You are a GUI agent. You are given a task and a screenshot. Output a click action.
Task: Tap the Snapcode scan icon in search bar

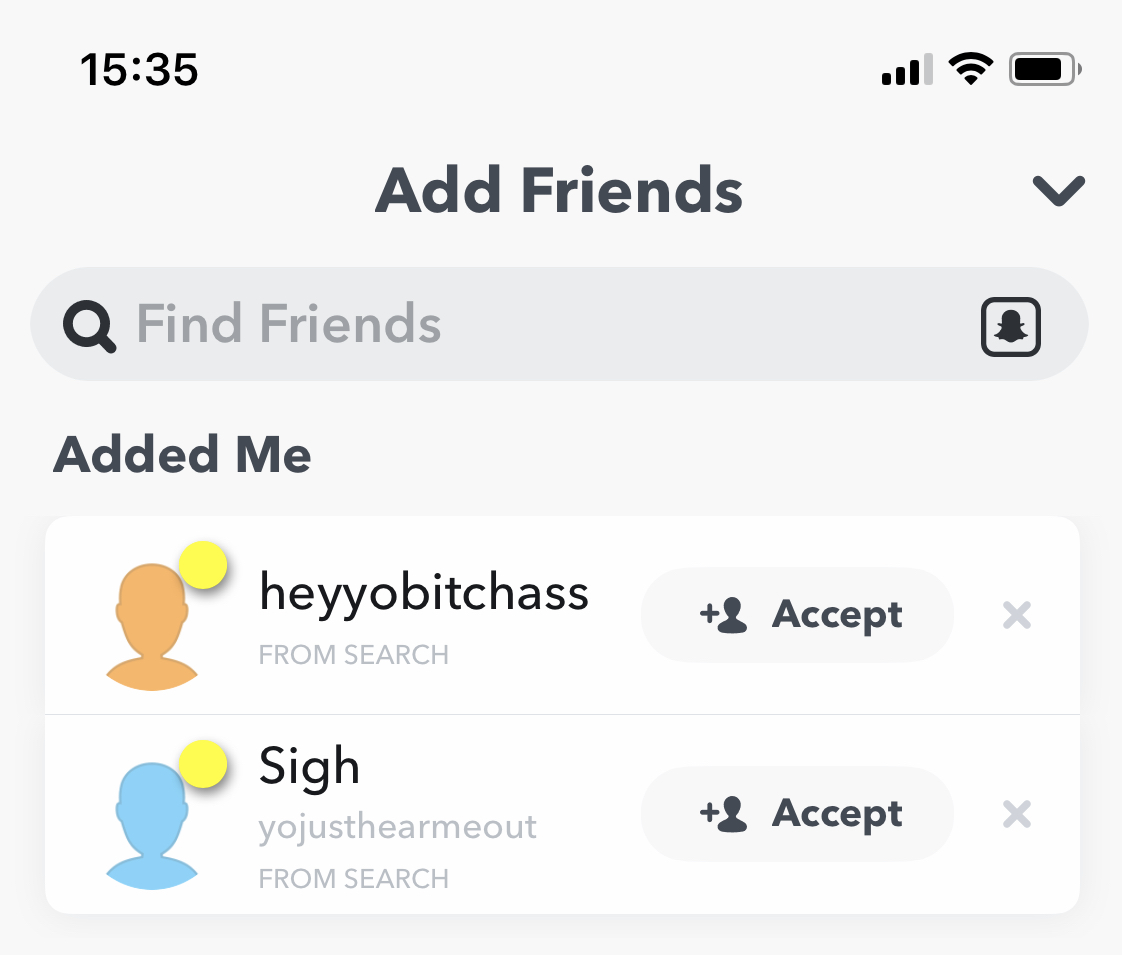pyautogui.click(x=1010, y=326)
